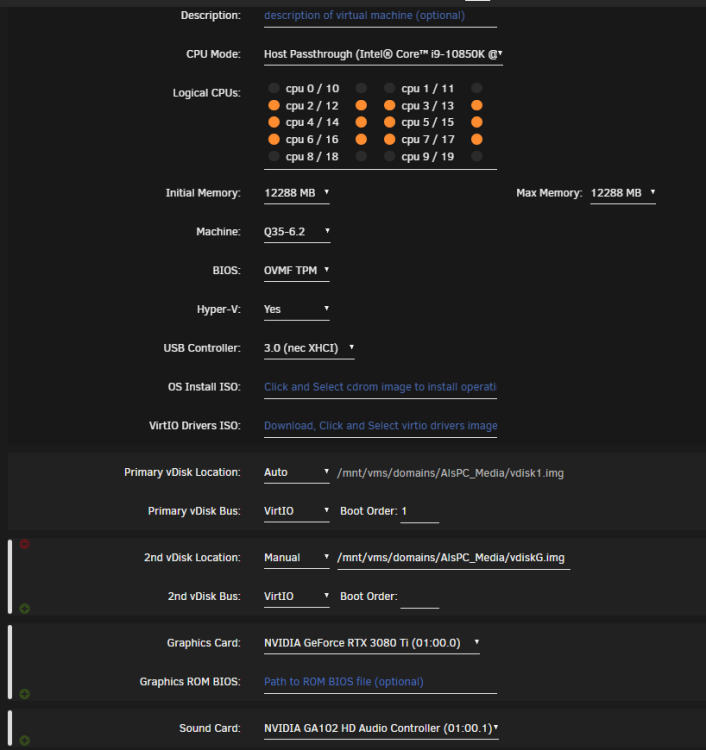The height and width of the screenshot is (750, 706).
Task: Disable logical cpu 4 toggle
Action: coord(274,122)
